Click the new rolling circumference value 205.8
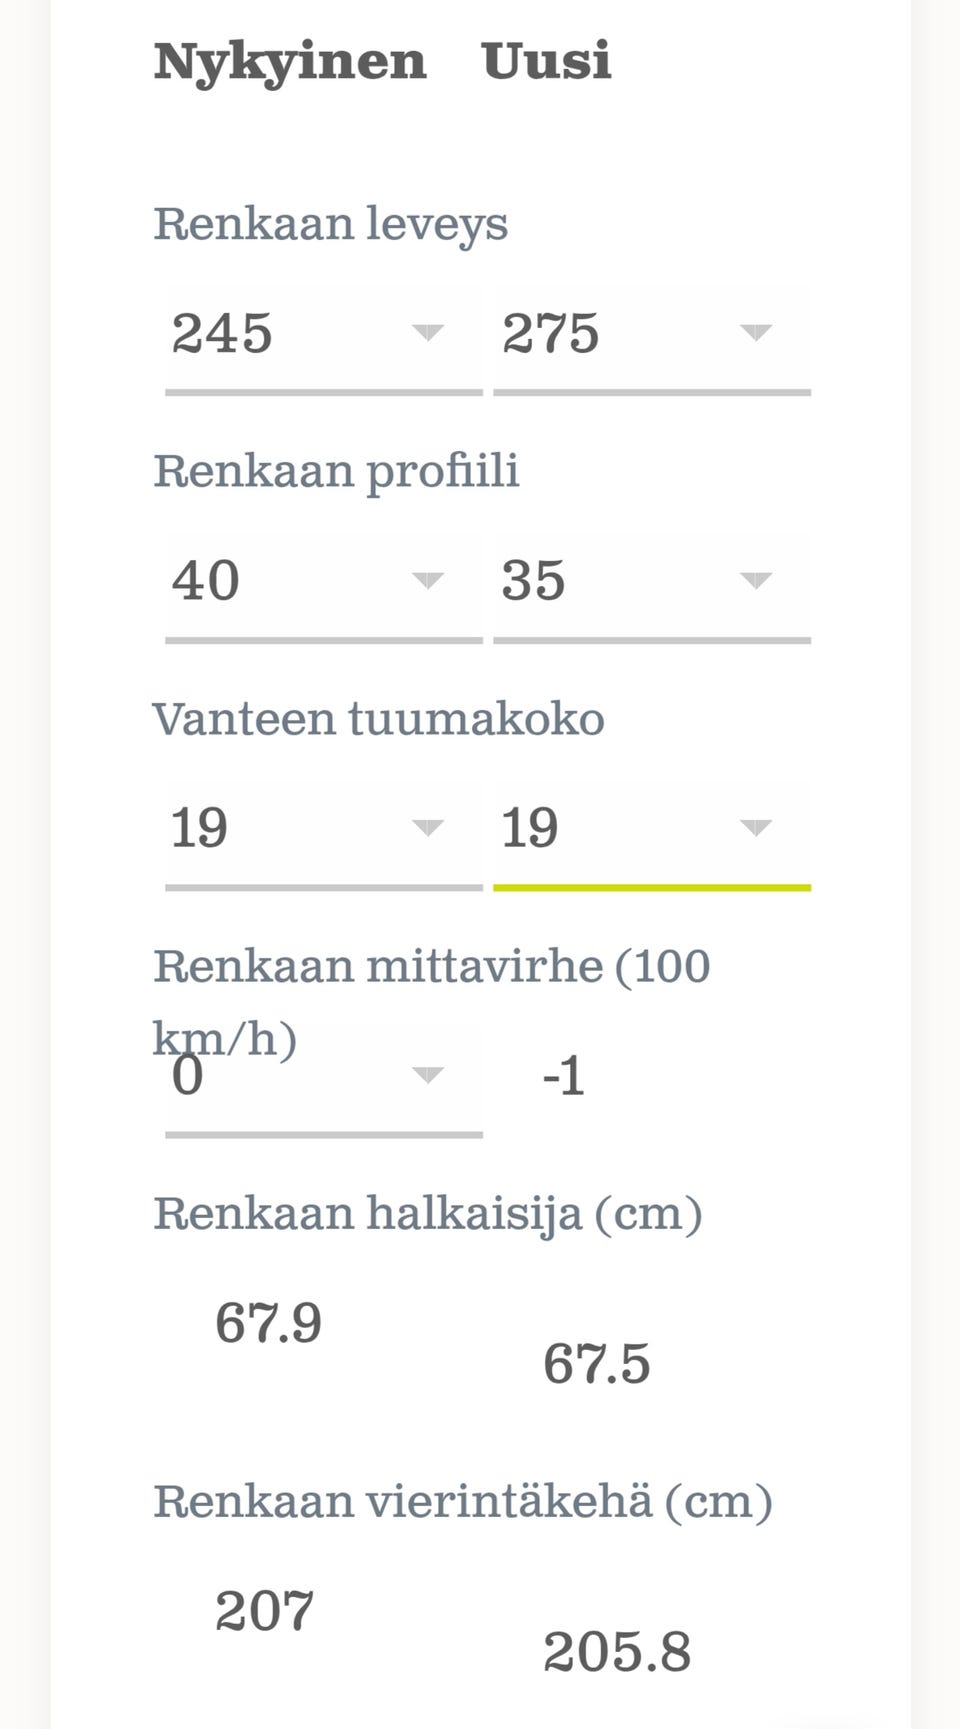 (x=616, y=1652)
